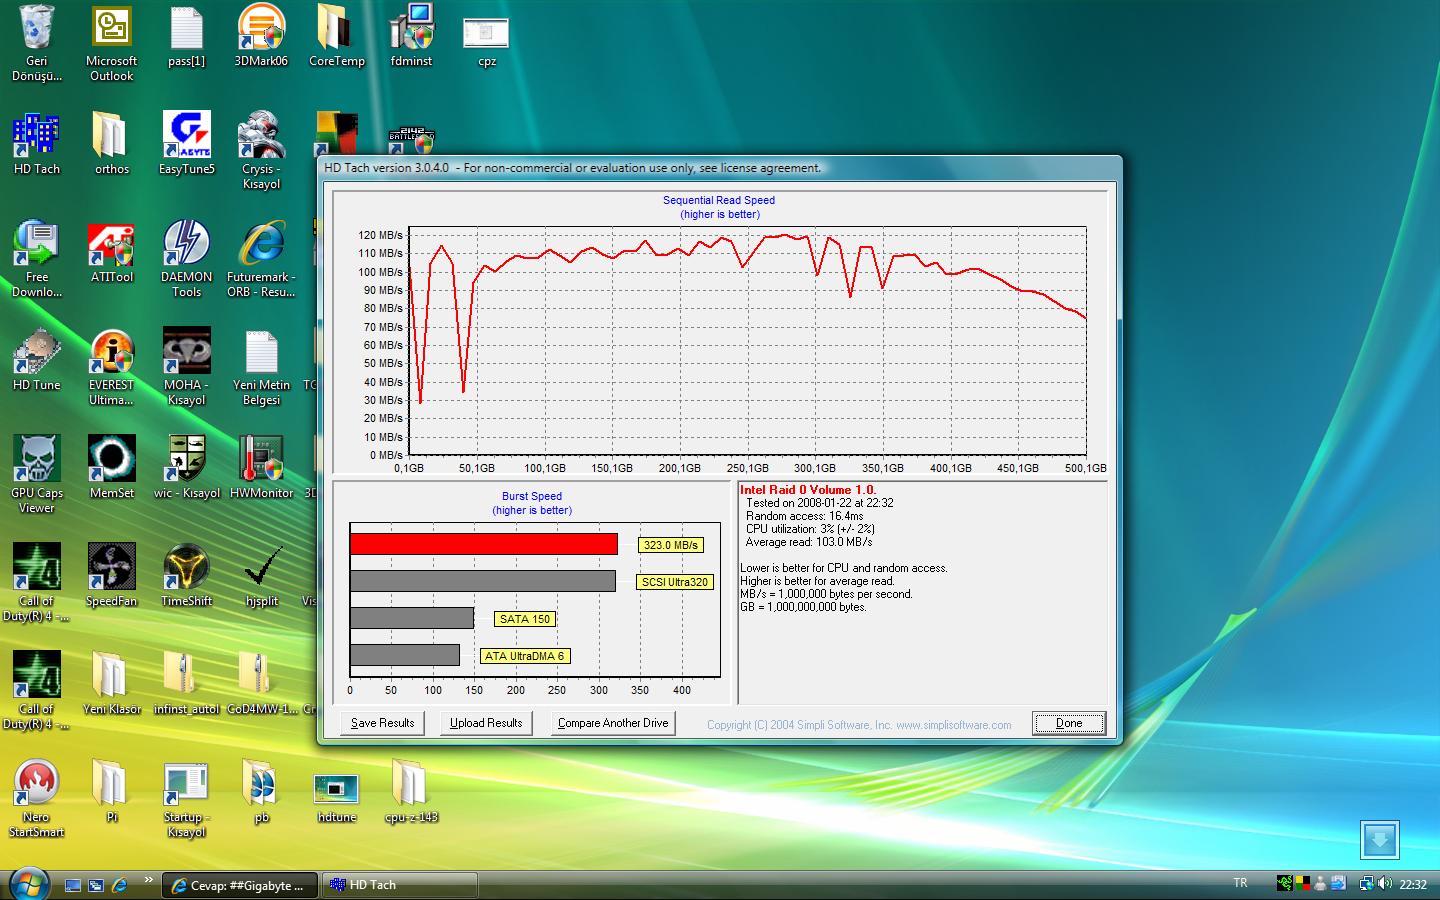Launch Microsoft Outlook from the desktop

click(112, 42)
